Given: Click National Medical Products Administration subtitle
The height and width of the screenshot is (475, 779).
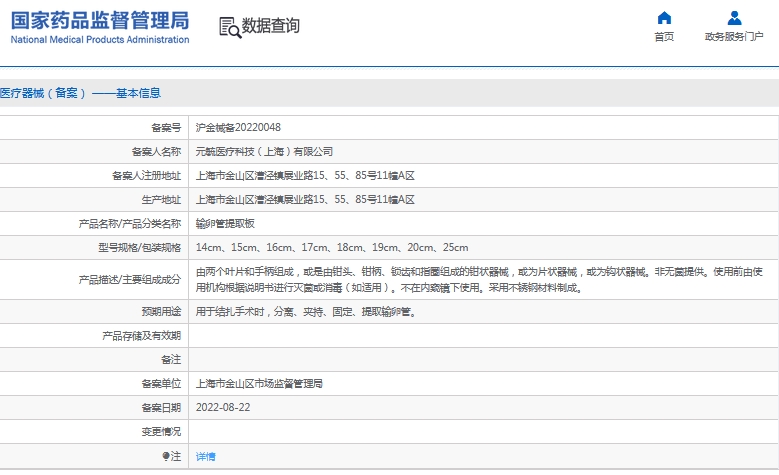Looking at the screenshot, I should (x=100, y=39).
